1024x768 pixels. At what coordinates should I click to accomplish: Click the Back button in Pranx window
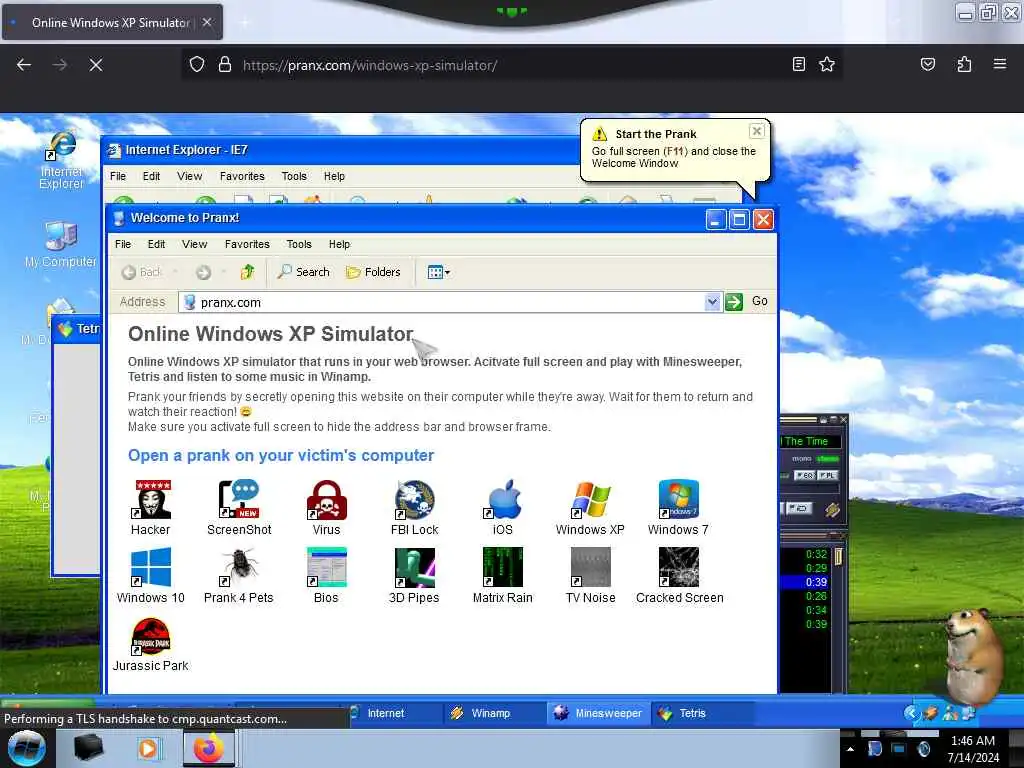(x=142, y=272)
